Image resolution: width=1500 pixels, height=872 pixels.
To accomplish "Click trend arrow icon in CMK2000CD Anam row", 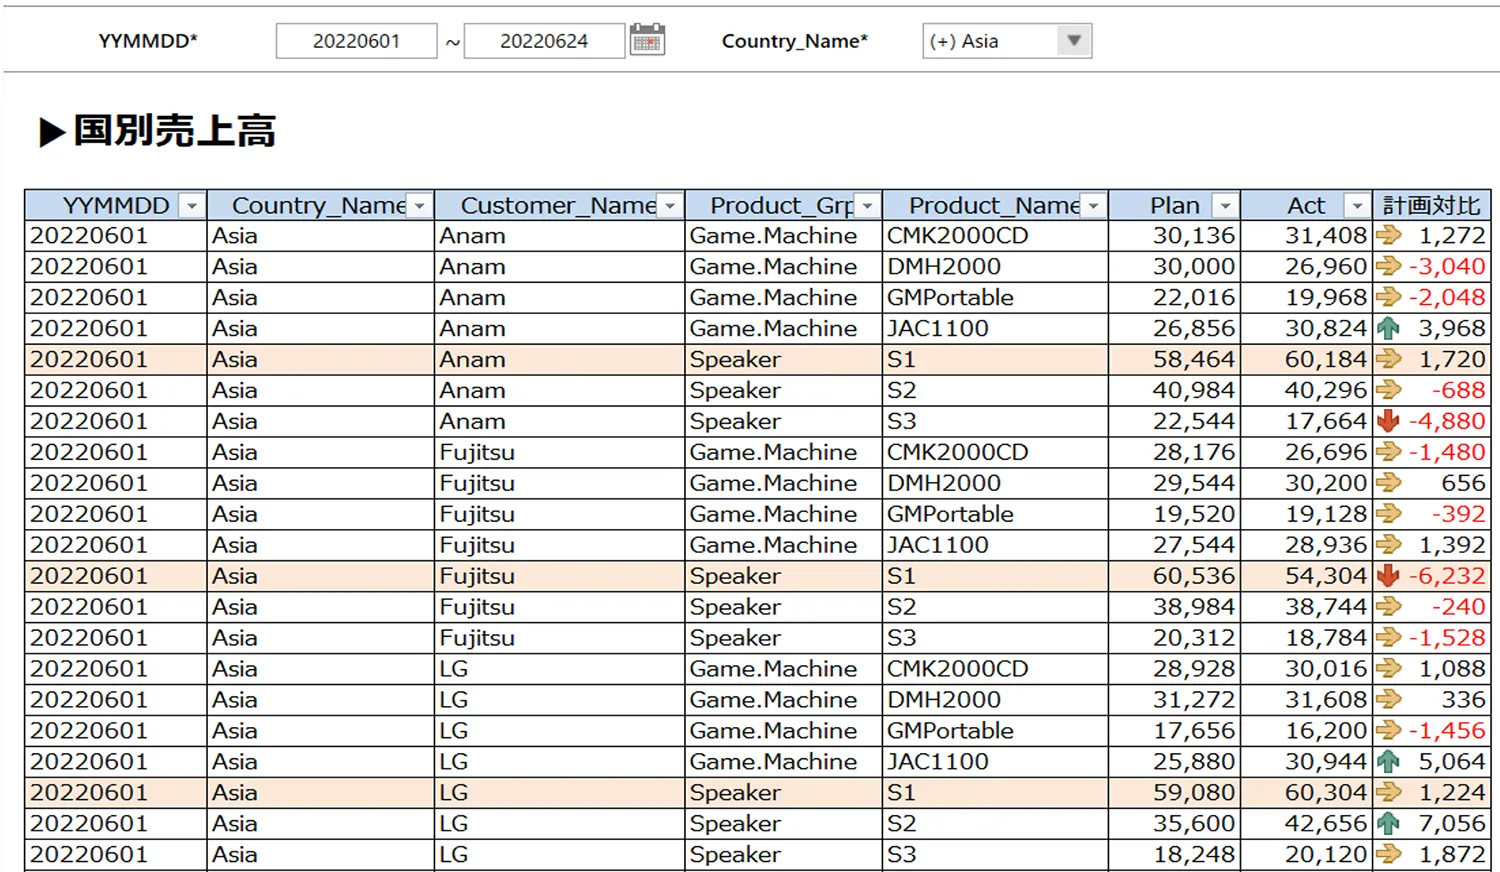I will click(1388, 236).
